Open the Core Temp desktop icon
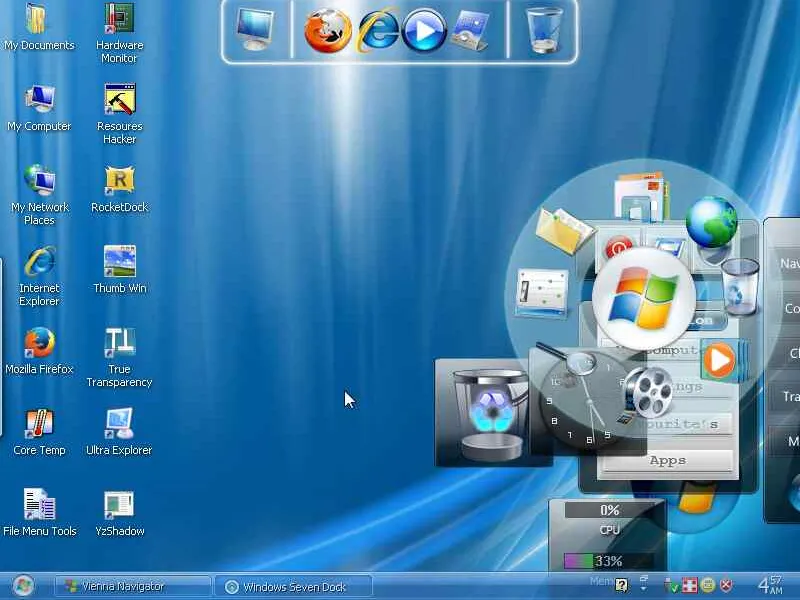Viewport: 800px width, 600px height. 39,432
